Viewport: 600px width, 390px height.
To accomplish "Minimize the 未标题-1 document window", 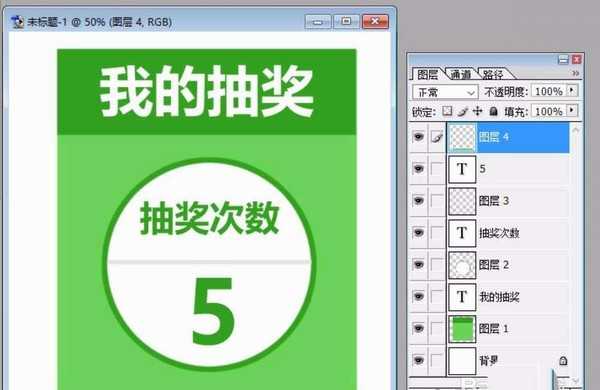I will (x=318, y=21).
